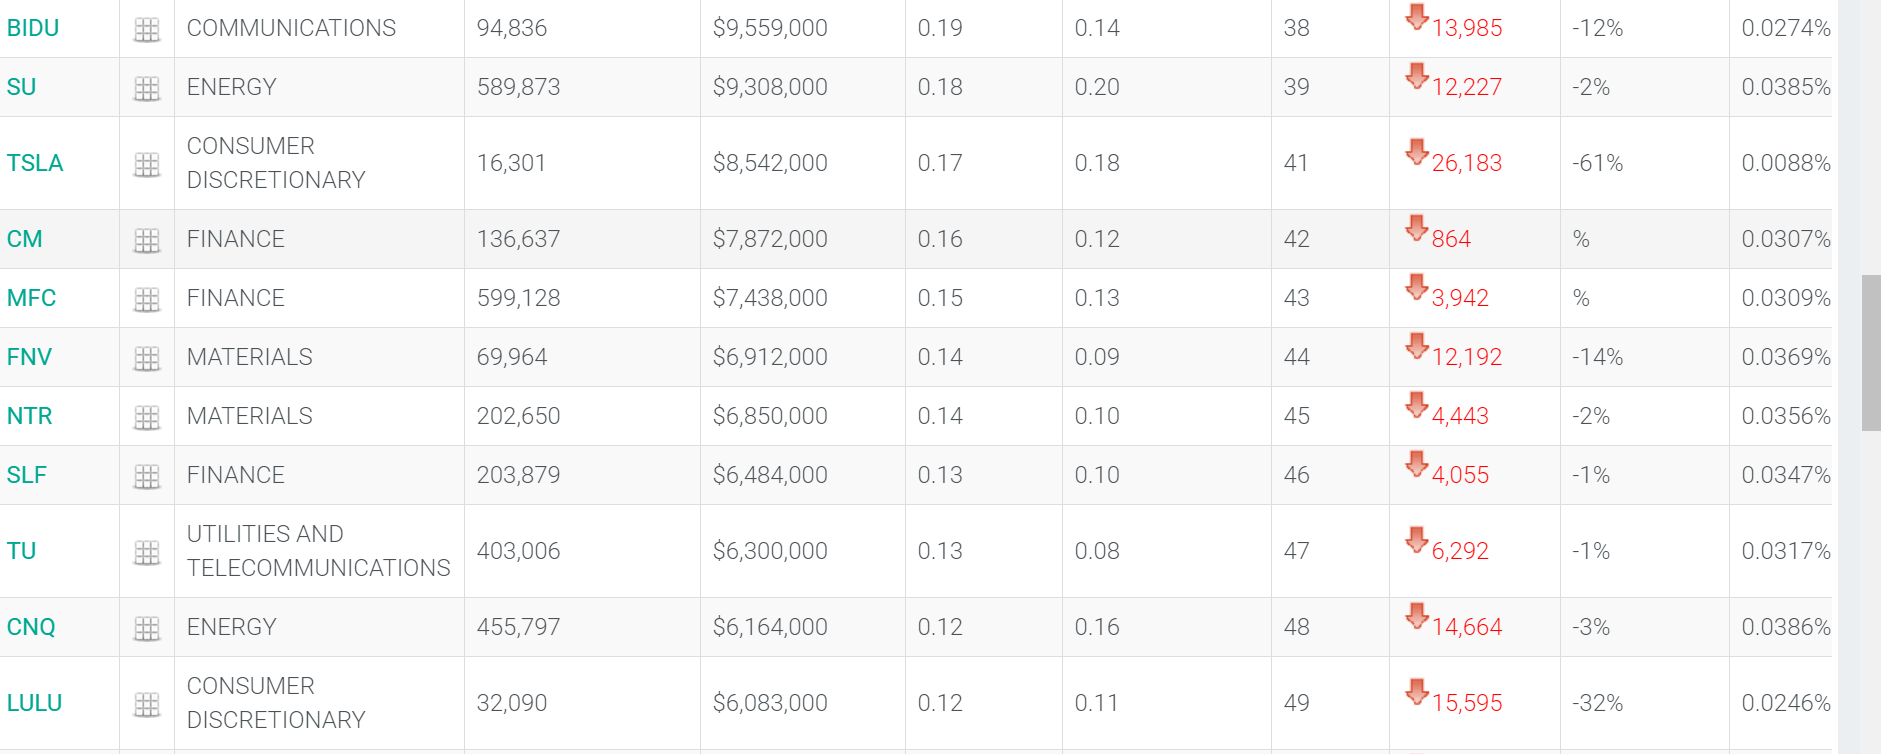The image size is (1881, 754).
Task: Open the grid icon for SLF
Action: click(x=147, y=477)
